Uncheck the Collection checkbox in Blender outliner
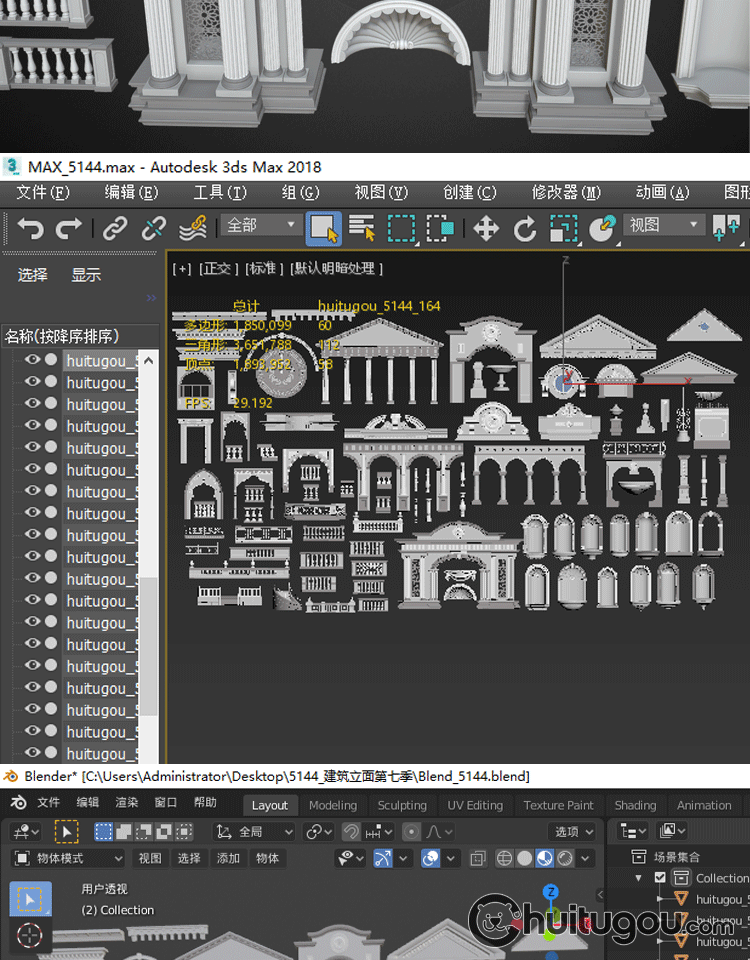750x960 pixels. 660,878
